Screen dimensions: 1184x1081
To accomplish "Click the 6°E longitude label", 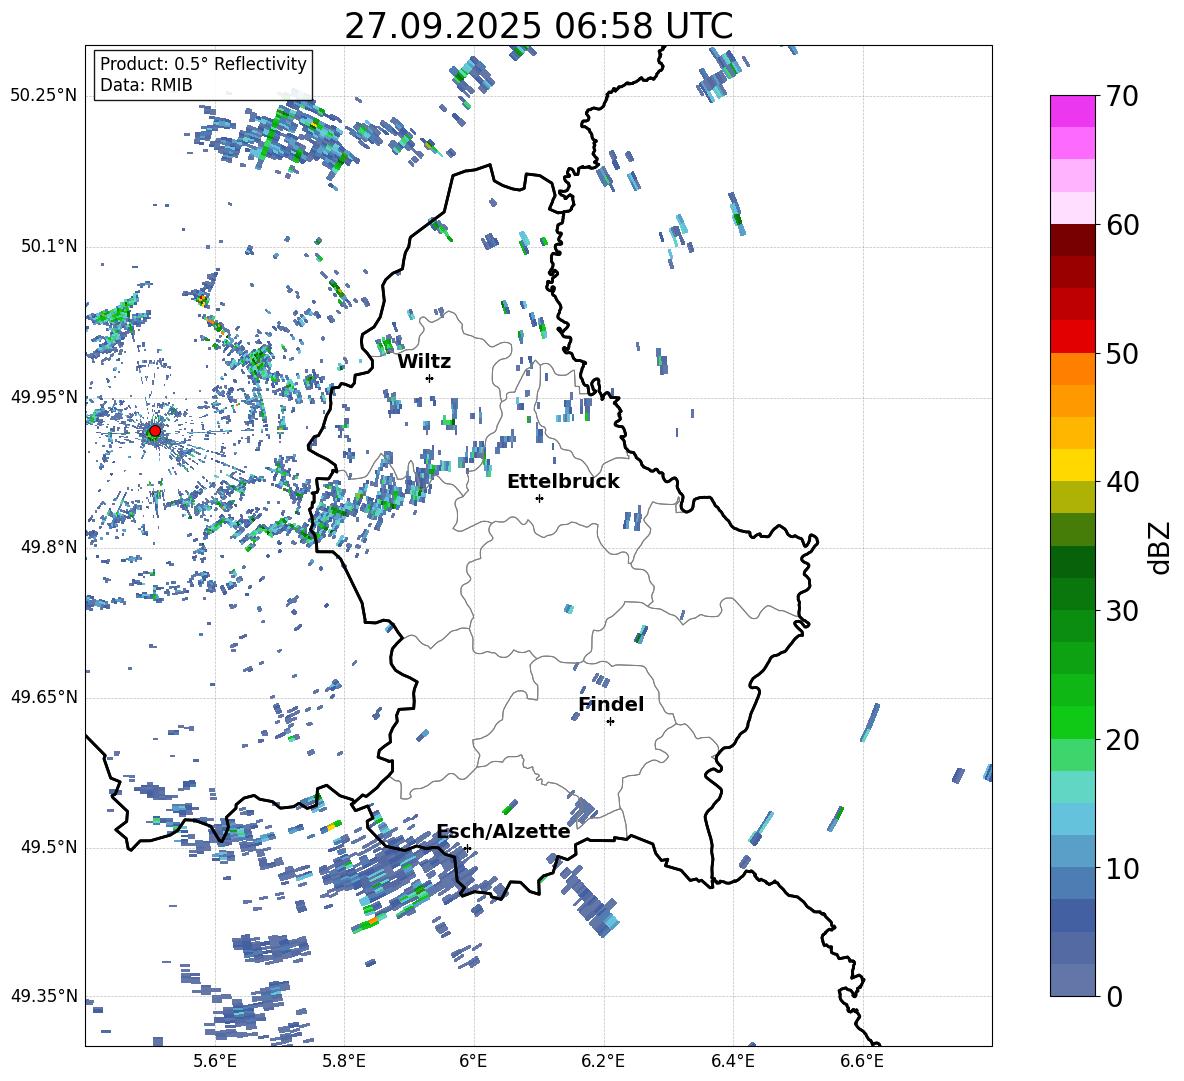I will click(473, 1061).
